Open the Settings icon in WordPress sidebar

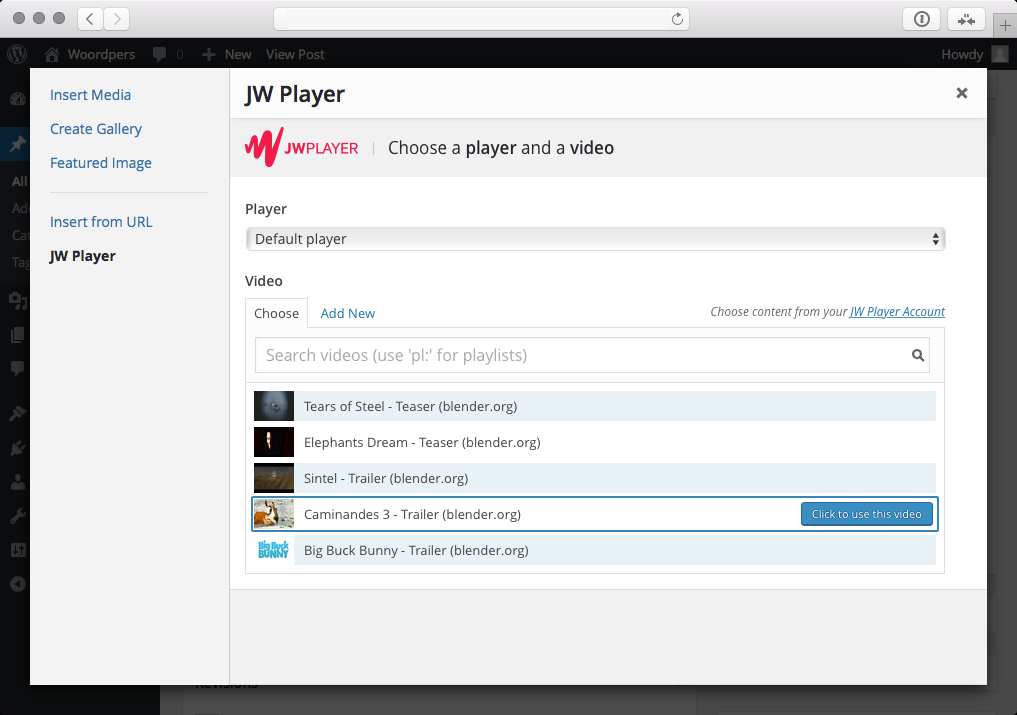pos(18,550)
